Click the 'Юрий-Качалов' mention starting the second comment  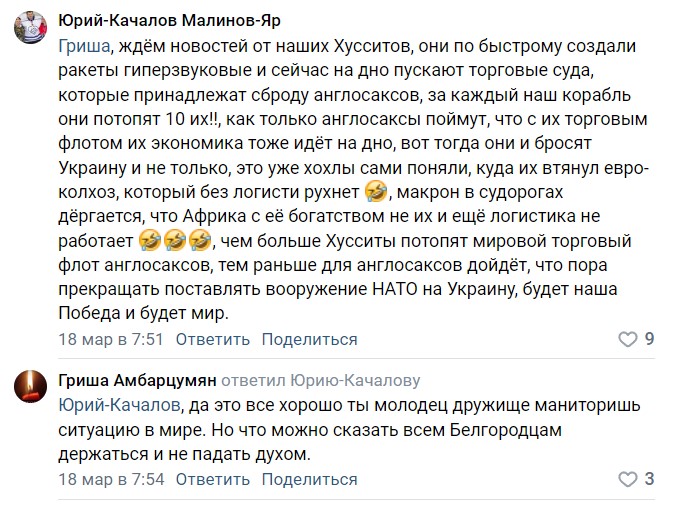[120, 404]
